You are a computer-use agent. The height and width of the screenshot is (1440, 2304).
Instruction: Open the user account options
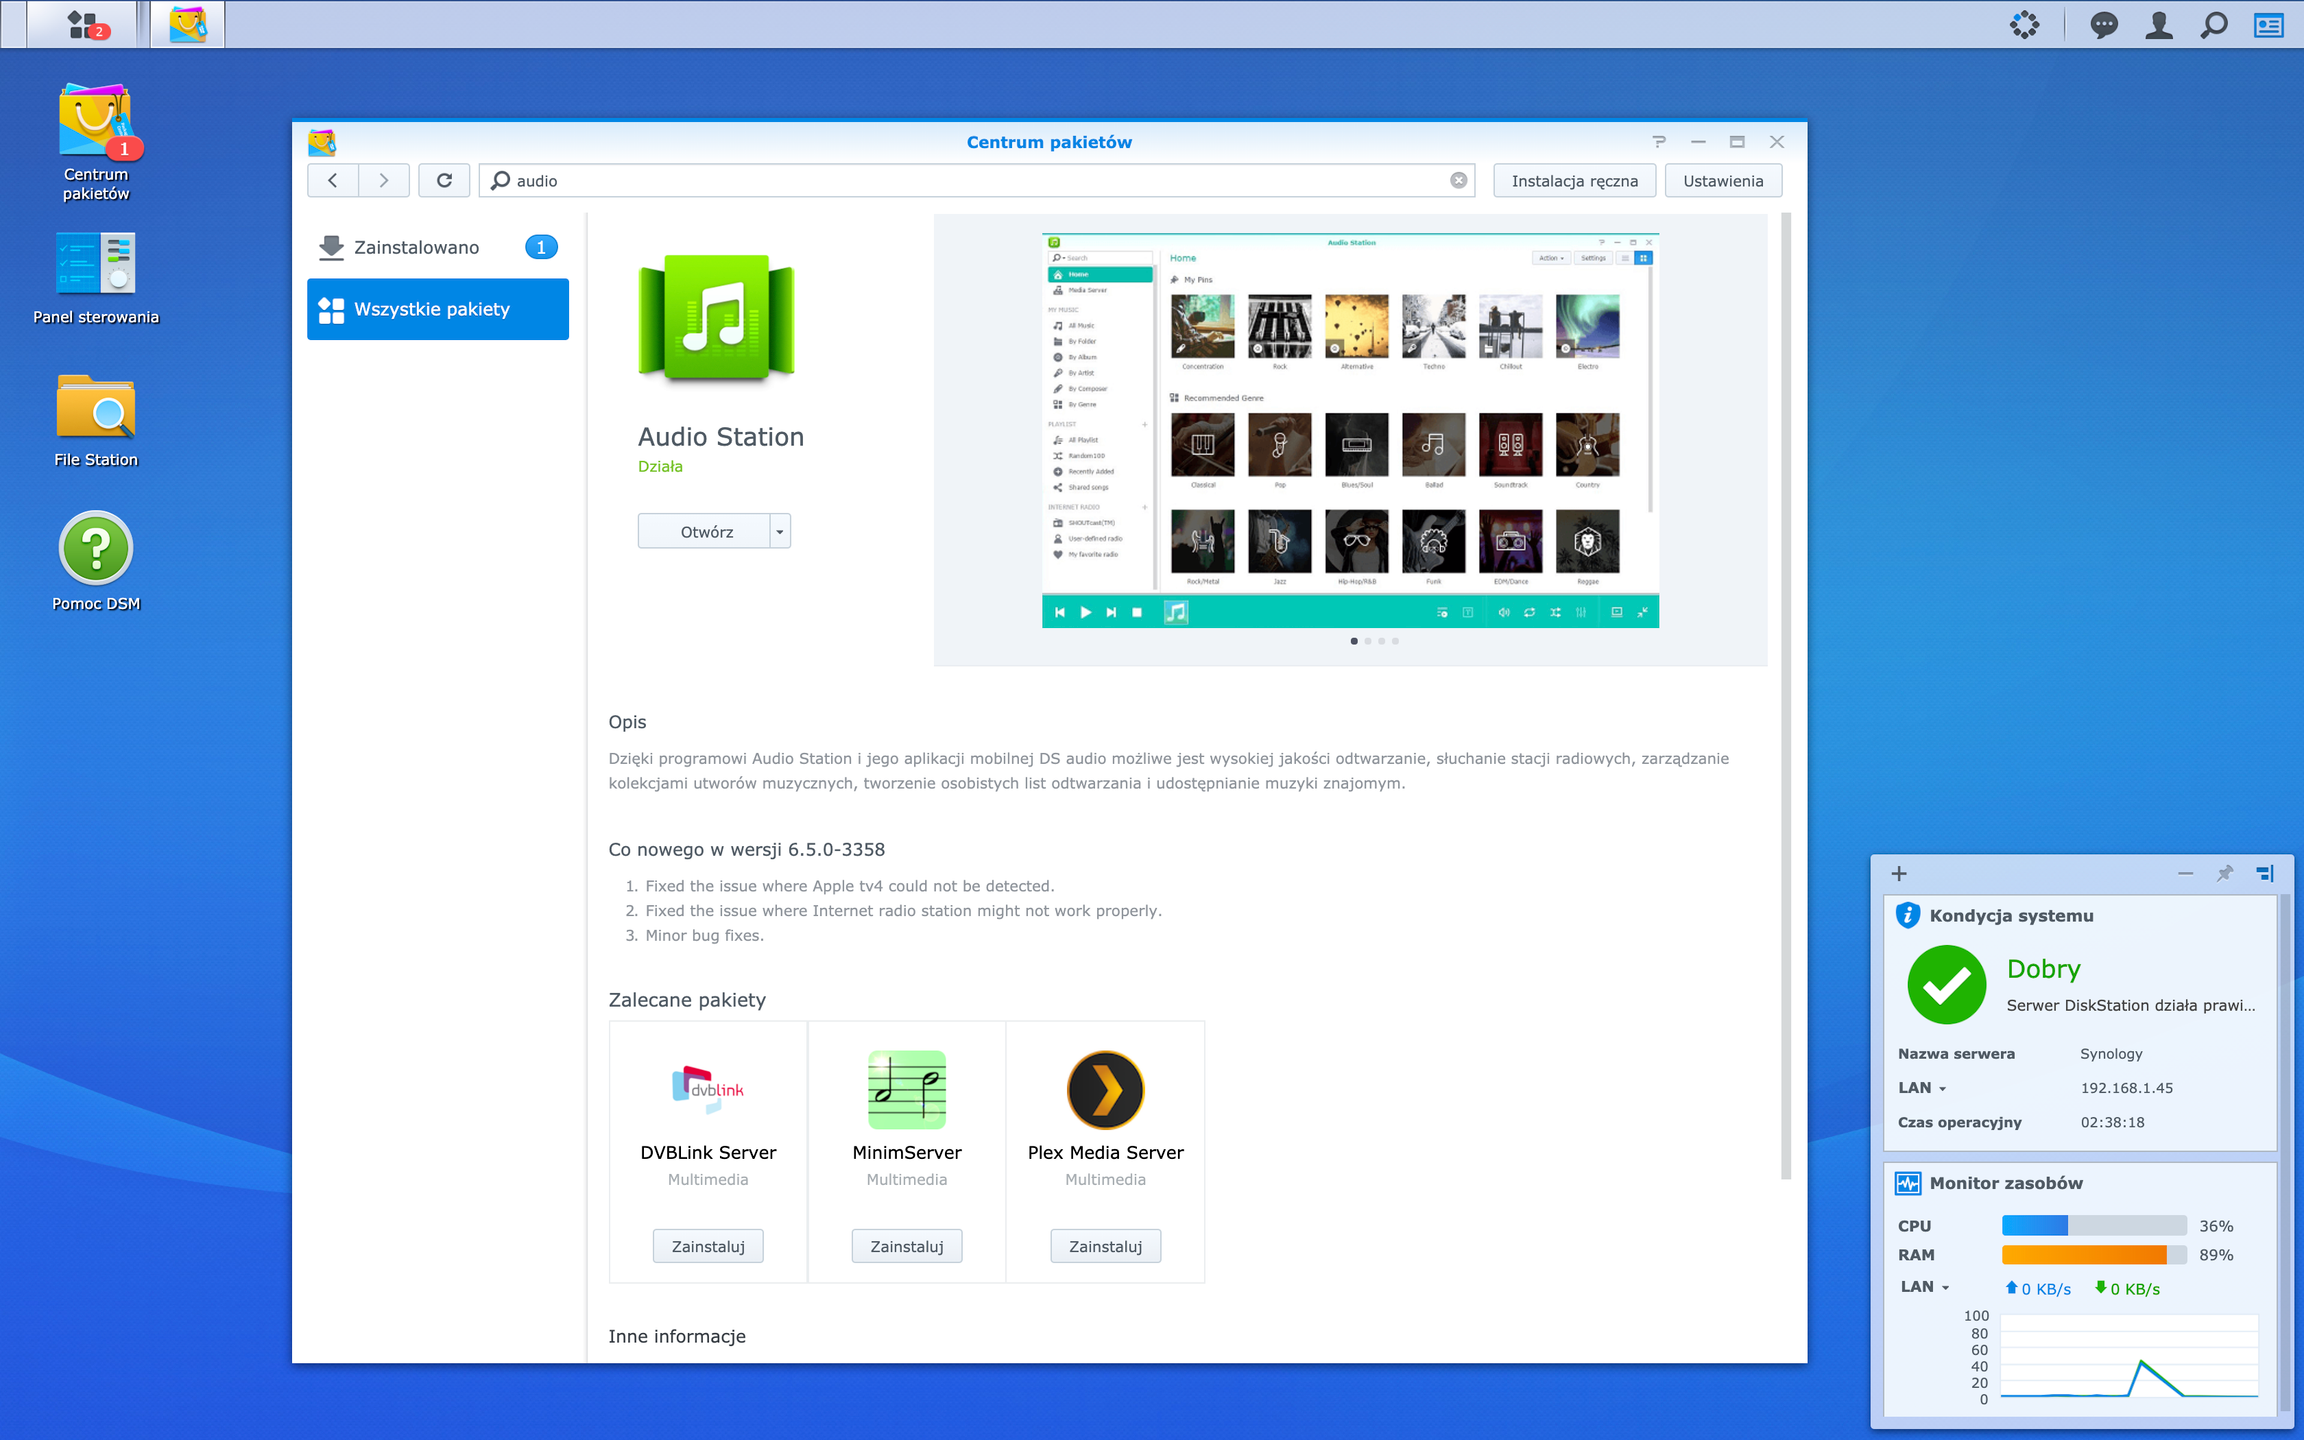(x=2159, y=24)
